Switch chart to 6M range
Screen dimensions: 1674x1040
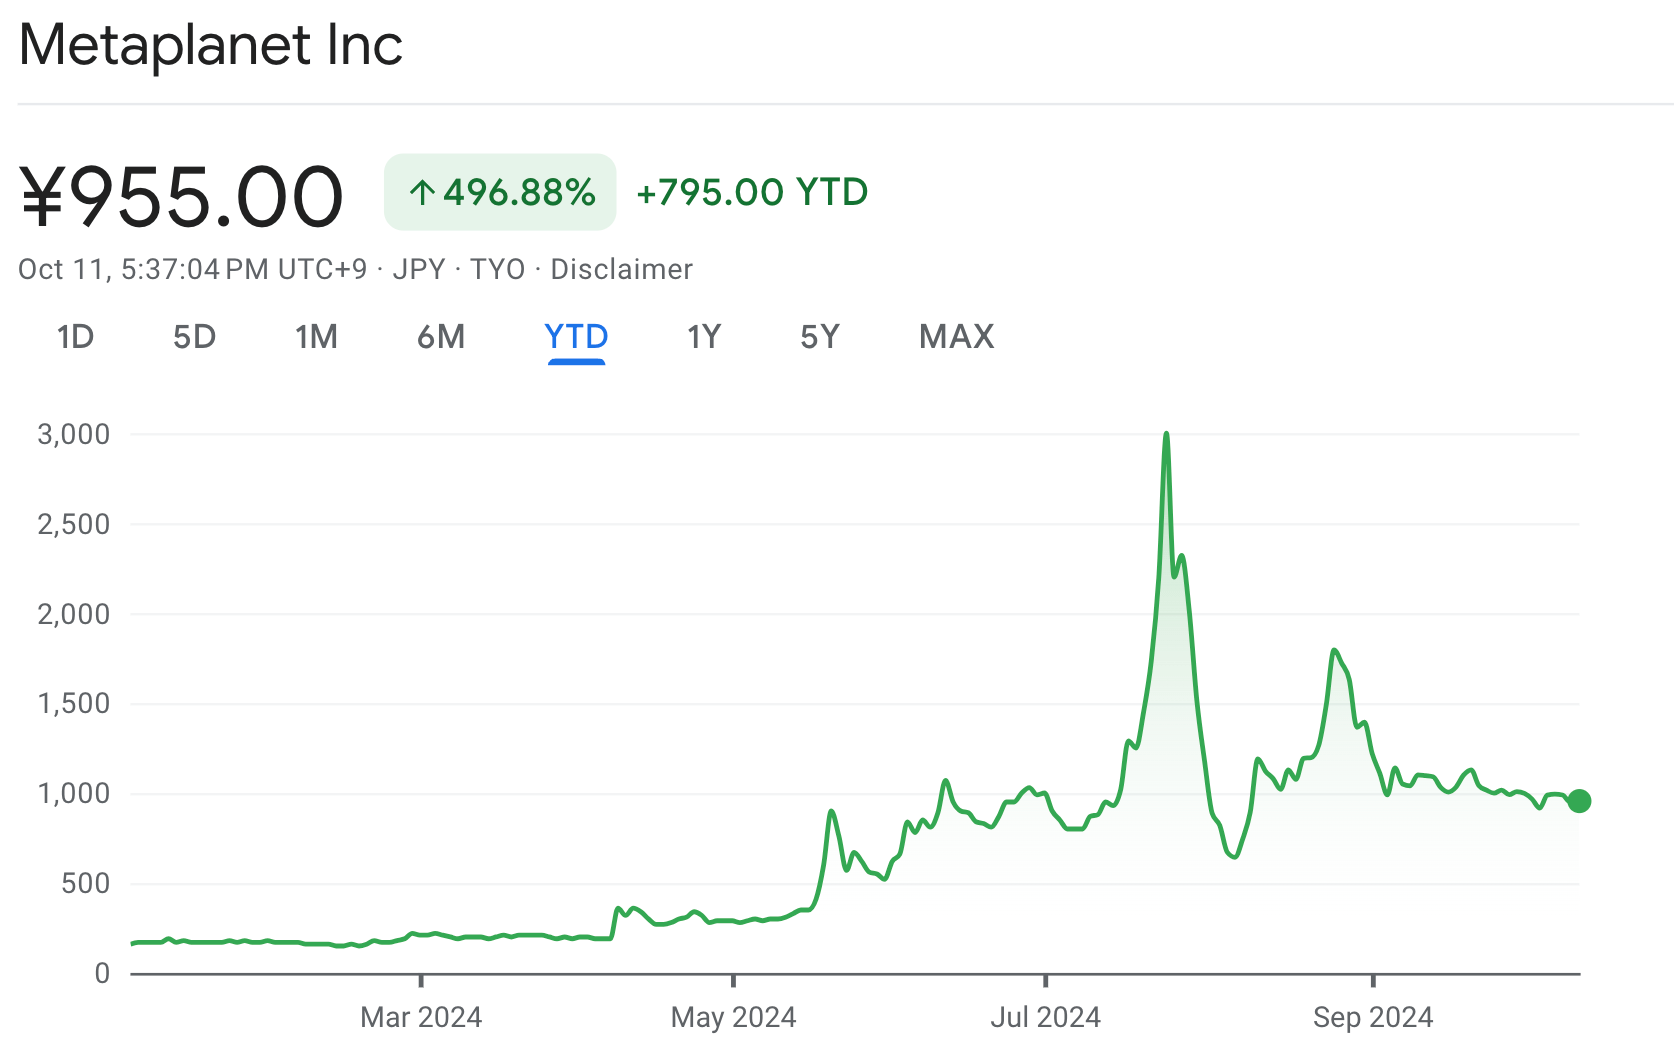click(x=441, y=337)
